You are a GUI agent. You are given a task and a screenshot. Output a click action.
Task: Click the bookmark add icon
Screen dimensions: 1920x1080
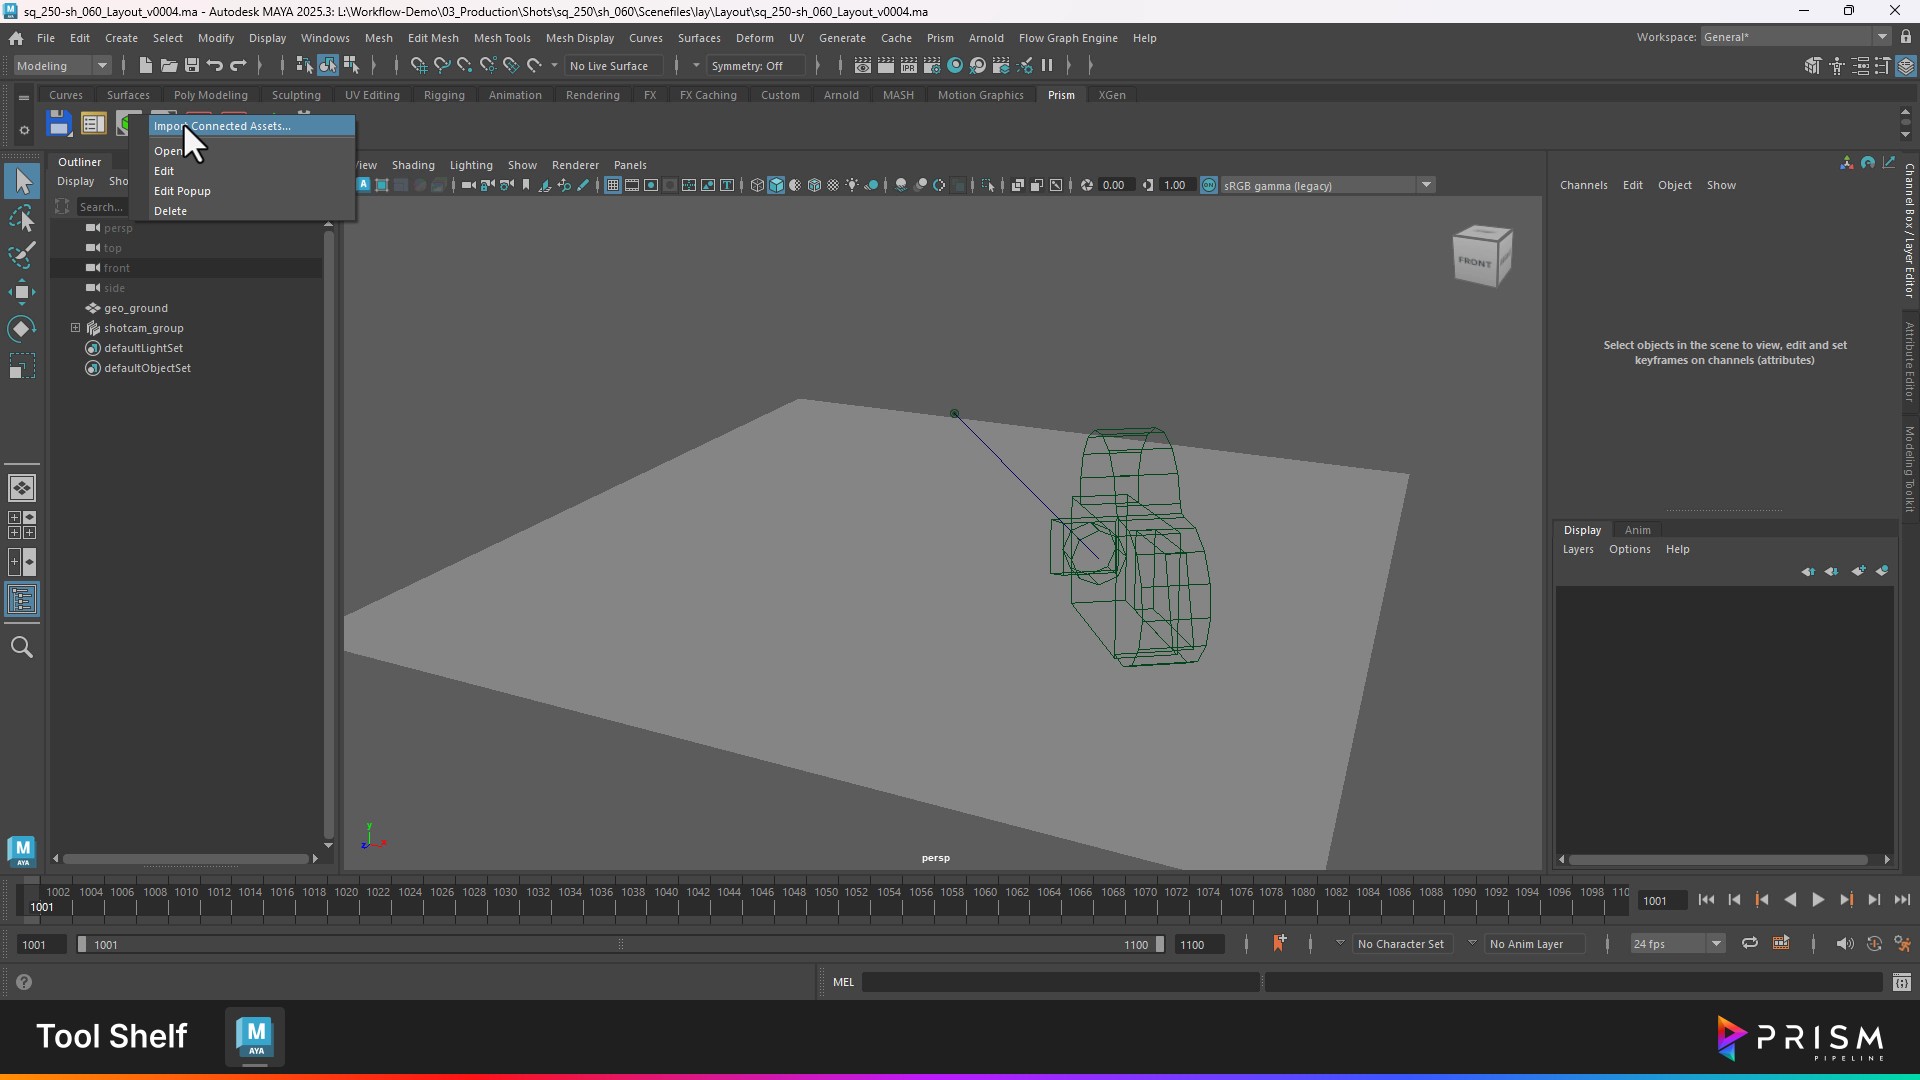[1279, 943]
